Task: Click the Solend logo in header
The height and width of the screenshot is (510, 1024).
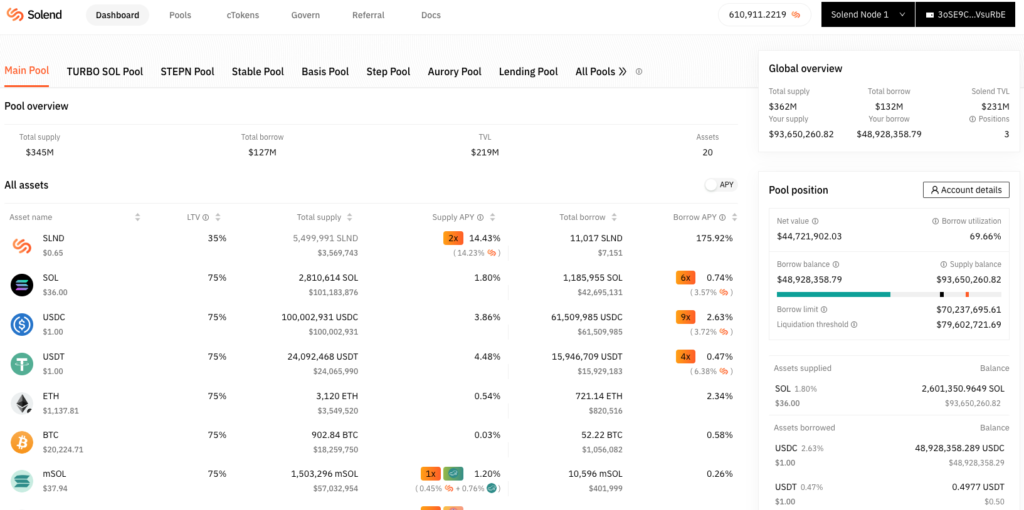Action: tap(35, 14)
